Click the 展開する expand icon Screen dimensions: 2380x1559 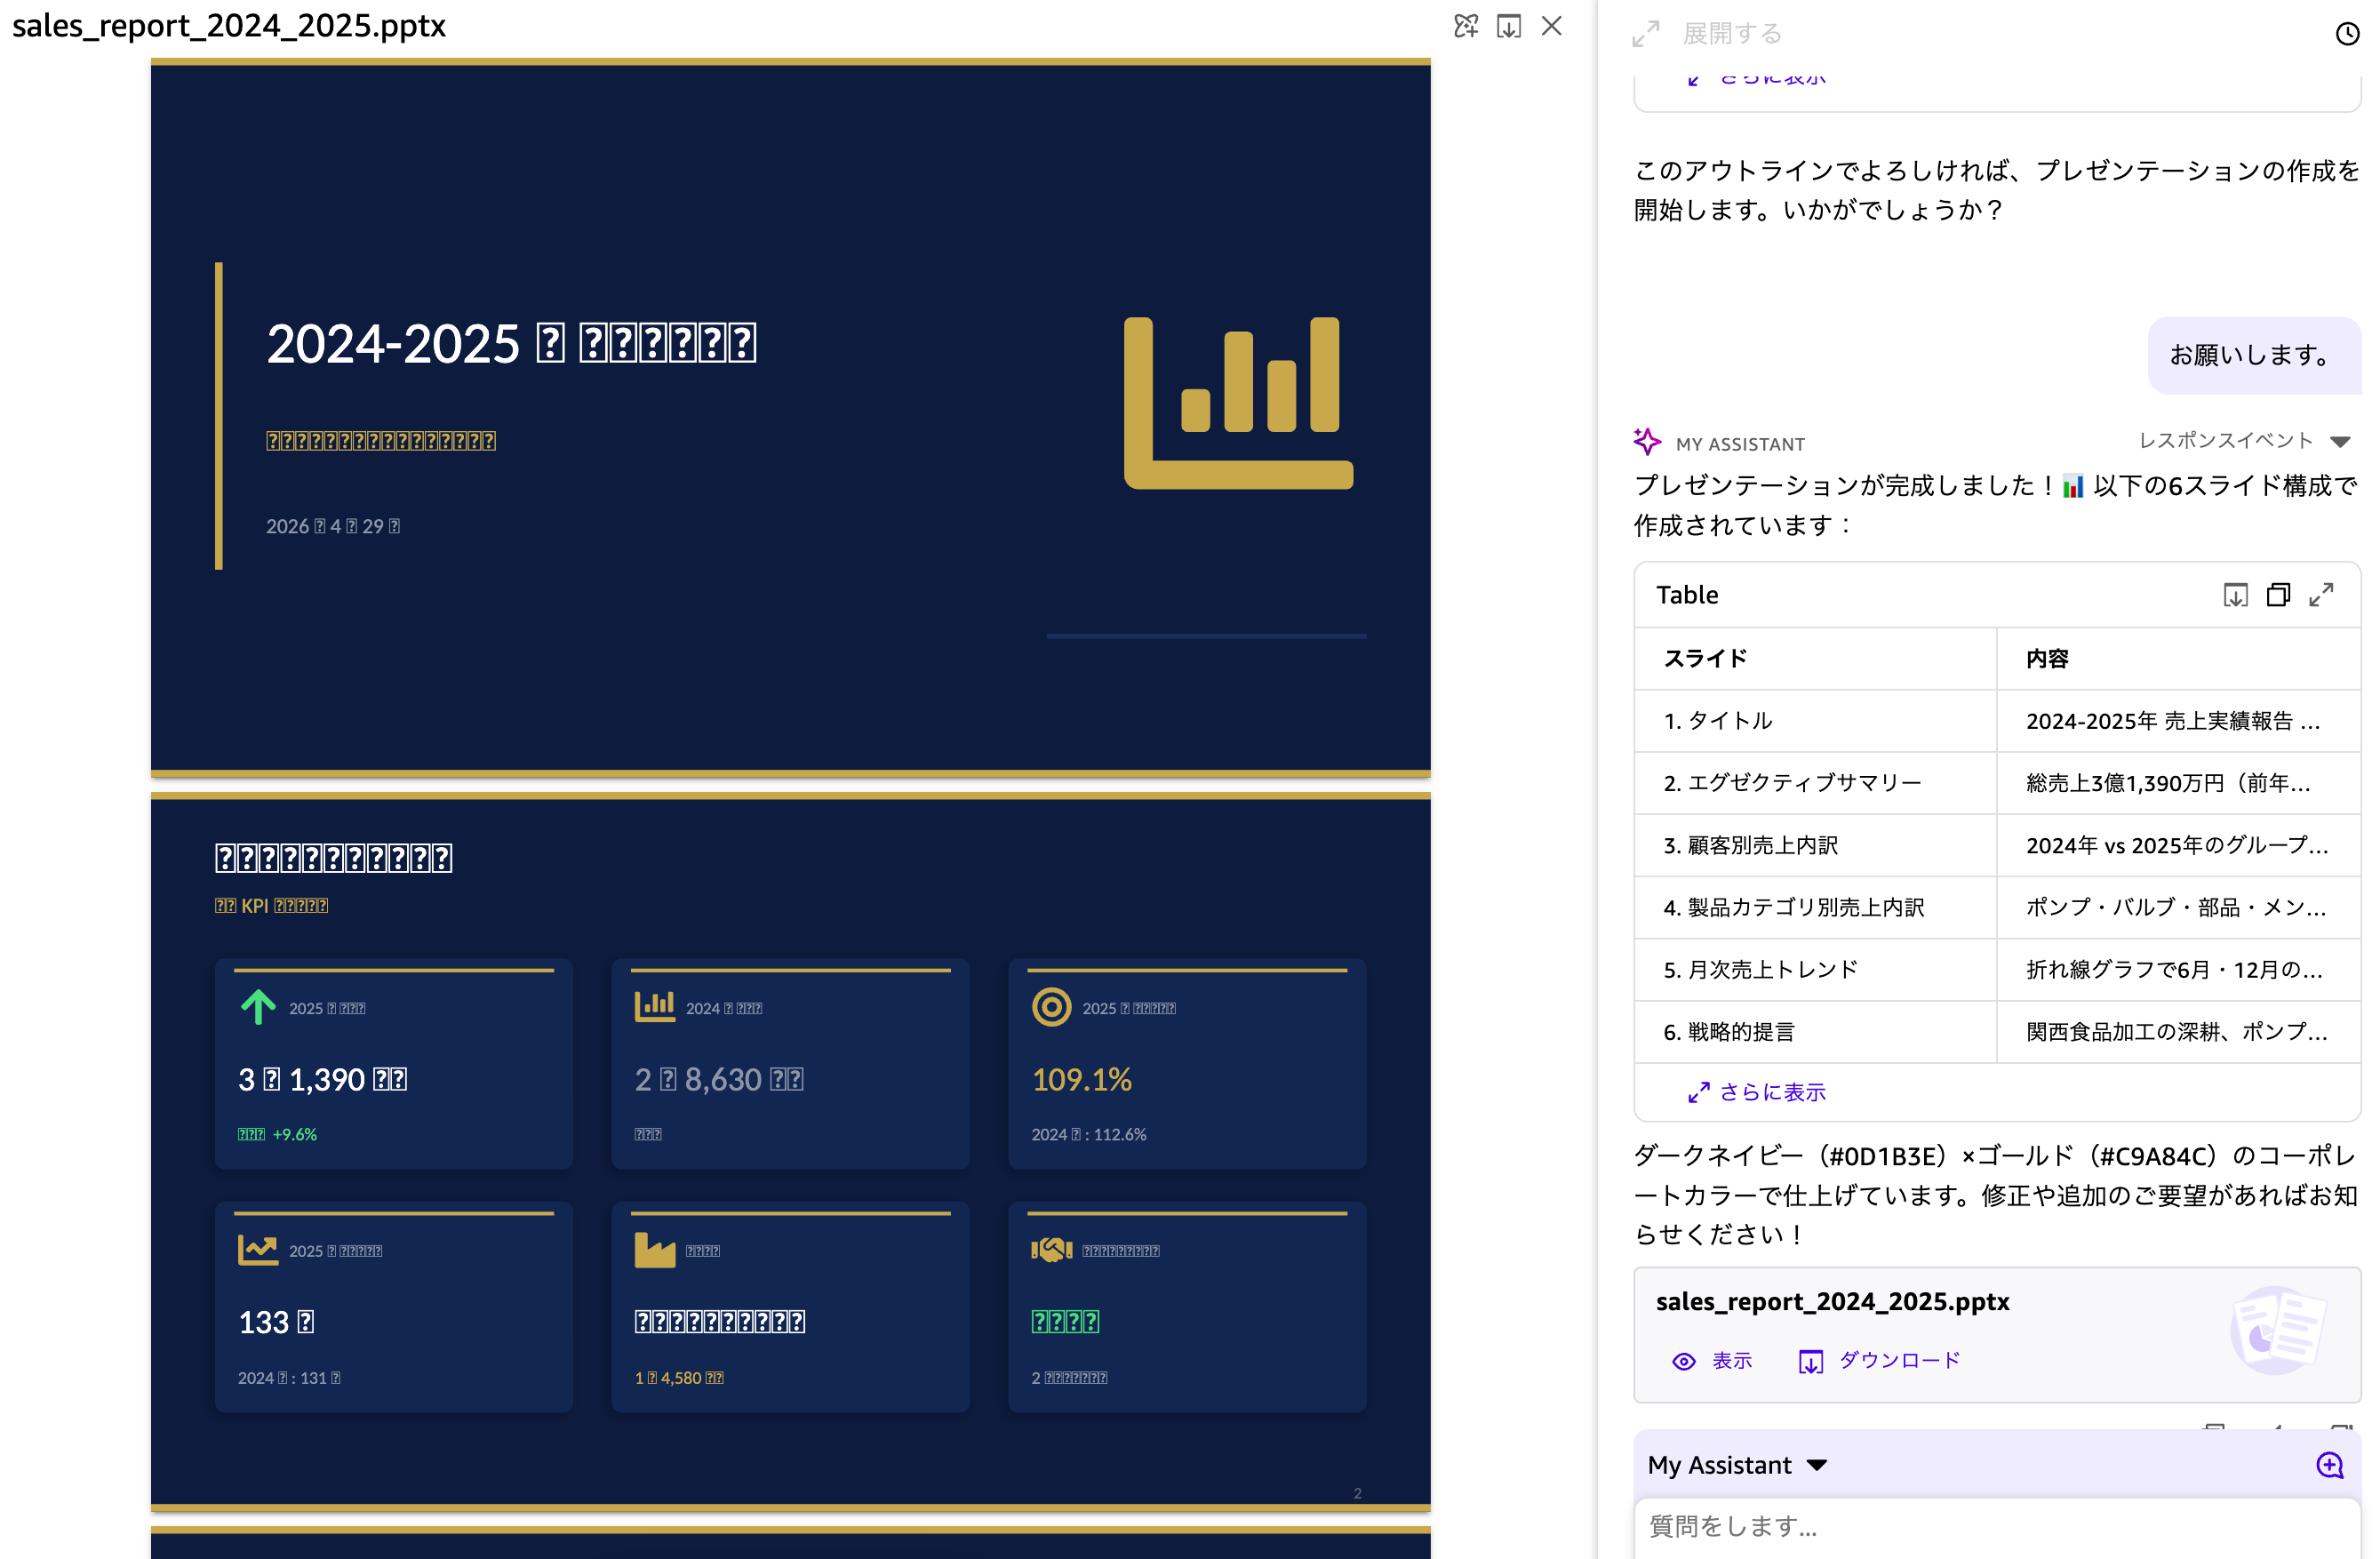click(1645, 34)
